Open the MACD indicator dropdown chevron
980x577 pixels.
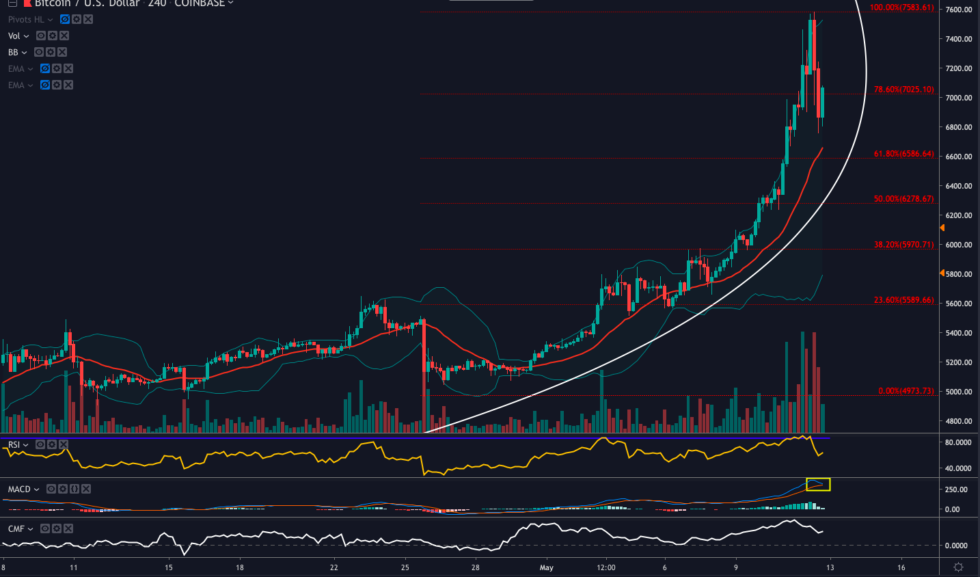point(36,489)
